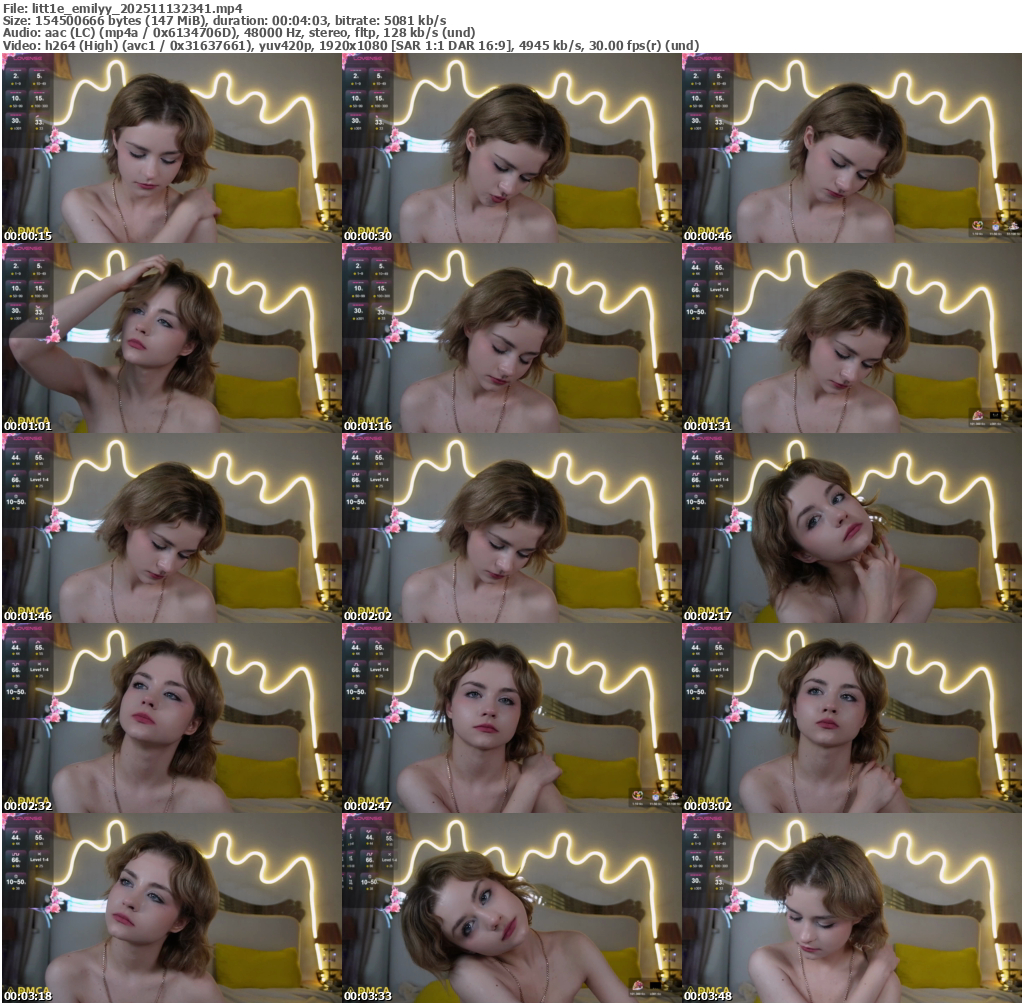
Task: Click the third thumbnail in the top row
Action: [851, 148]
